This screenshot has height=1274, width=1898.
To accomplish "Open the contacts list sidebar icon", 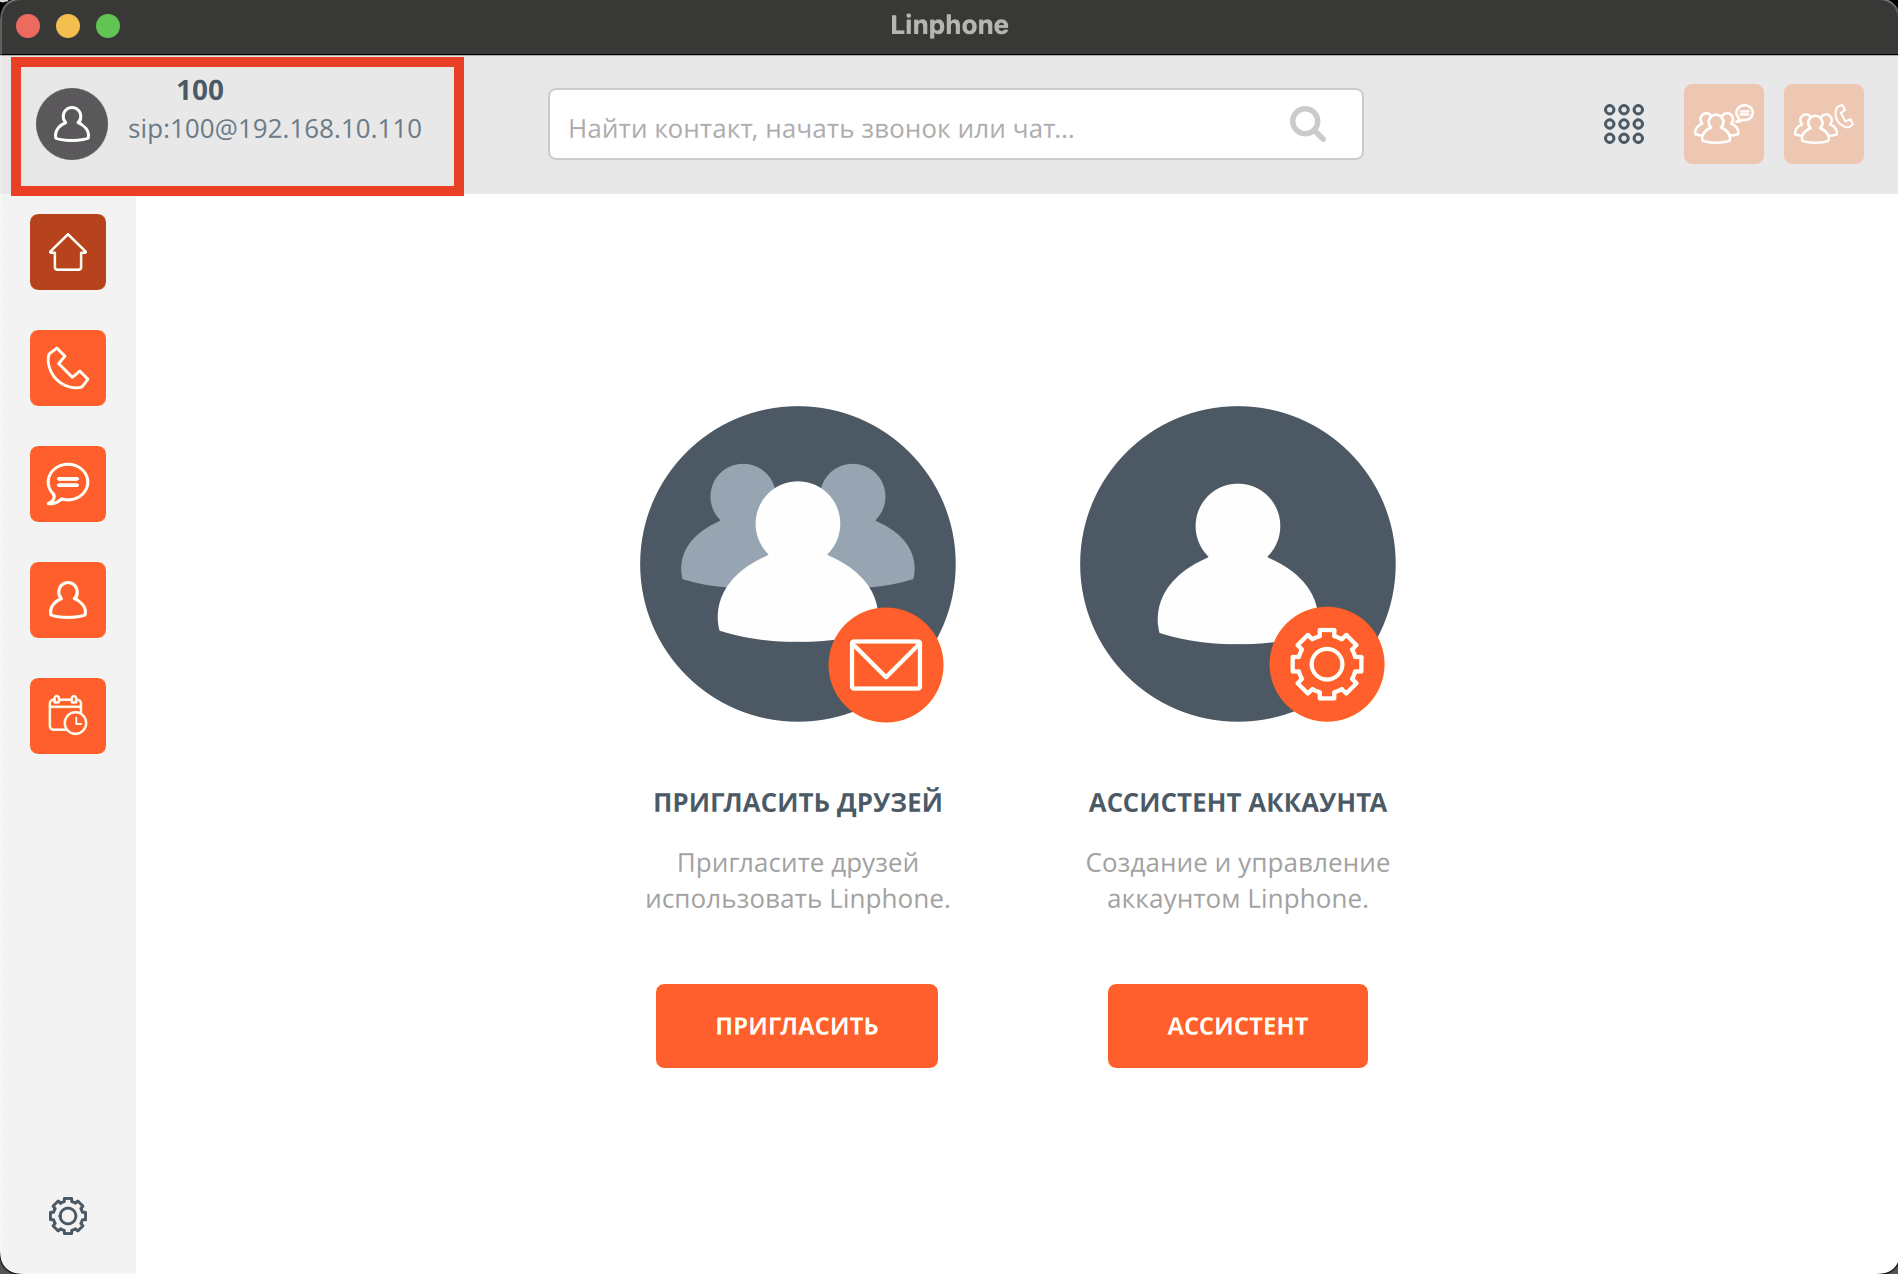I will click(x=68, y=600).
